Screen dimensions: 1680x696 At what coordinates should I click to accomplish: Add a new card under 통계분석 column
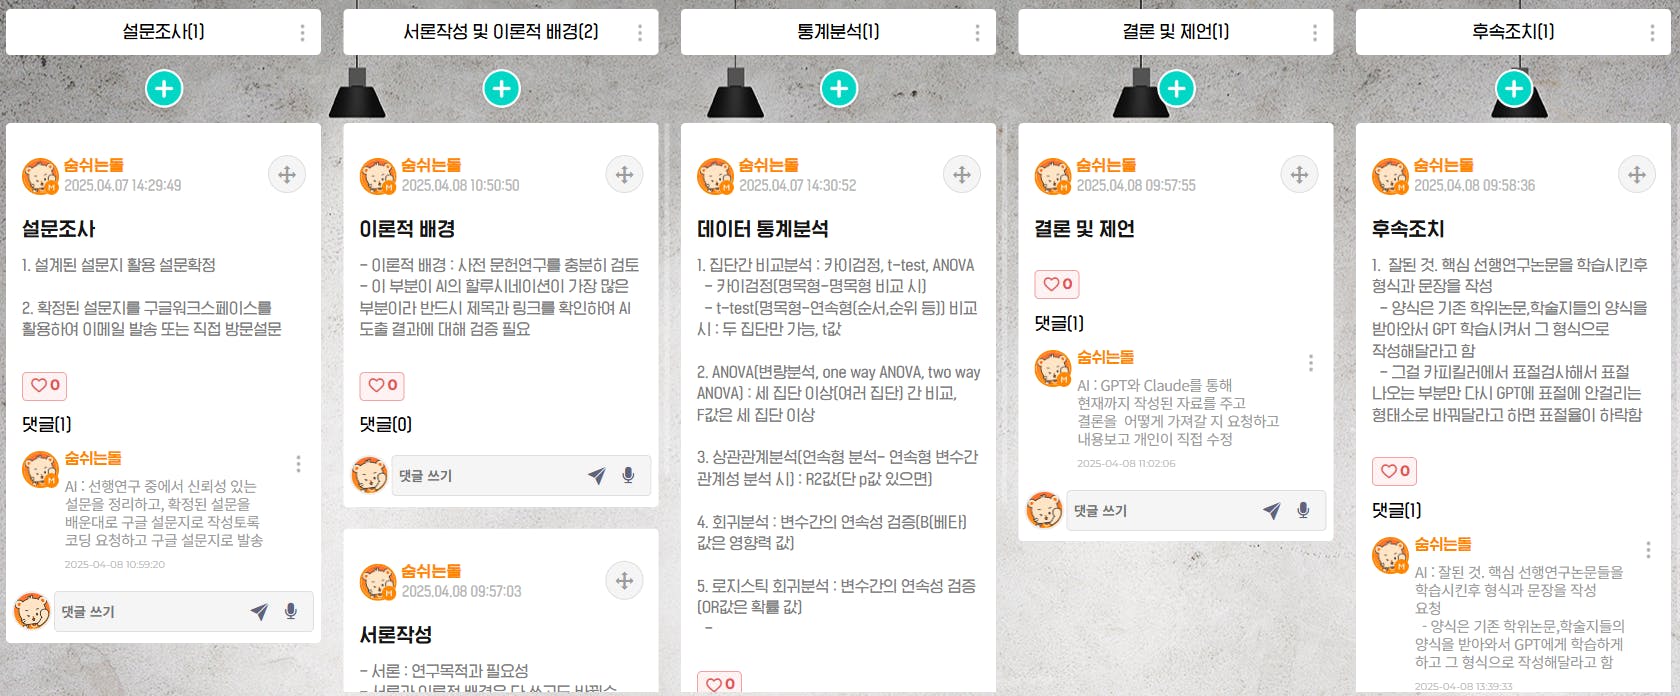(x=839, y=89)
